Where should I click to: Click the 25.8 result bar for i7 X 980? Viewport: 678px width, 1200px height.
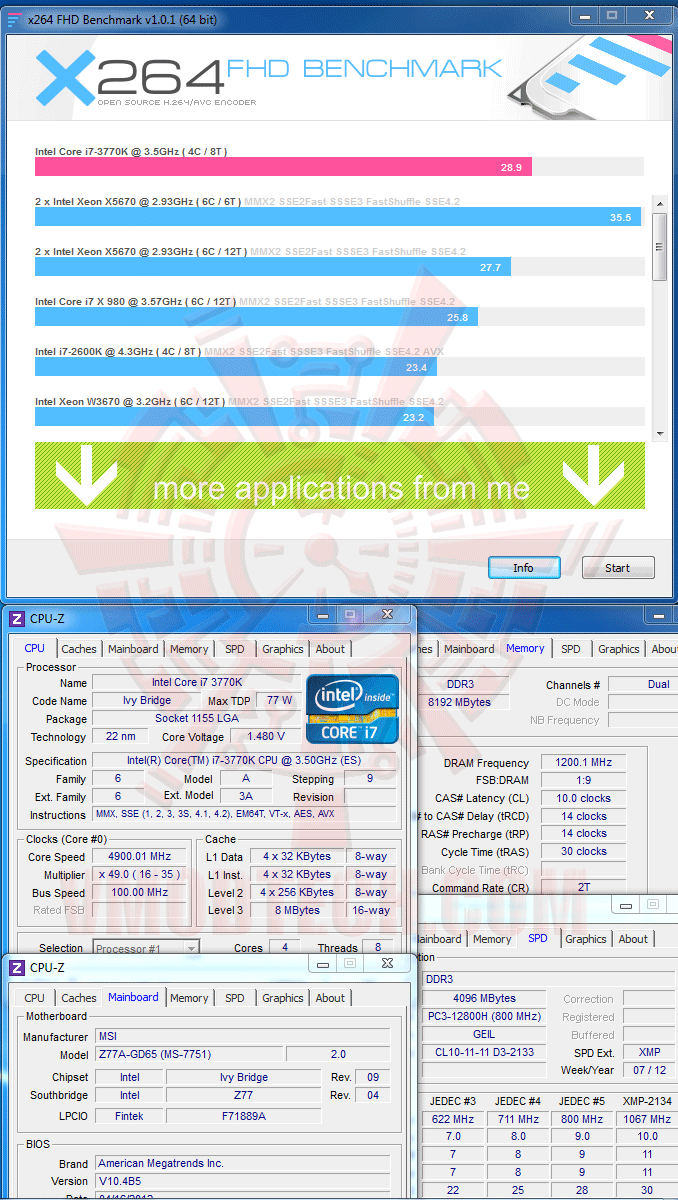[256, 317]
